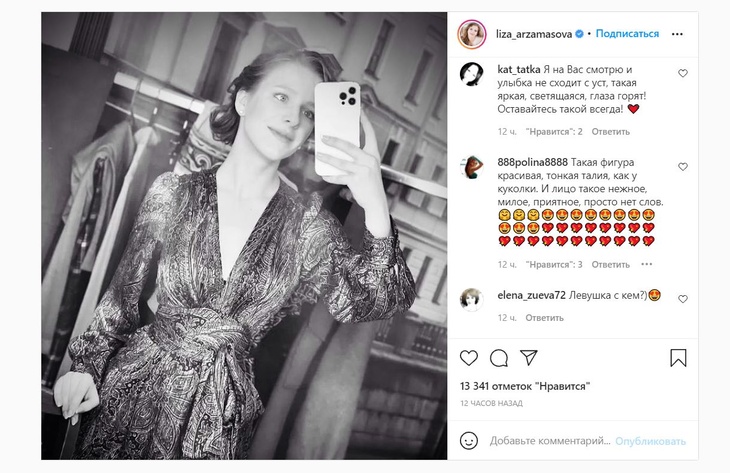This screenshot has height=473, width=730.
Task: Open 888polina8888's profile picture
Action: 471,167
